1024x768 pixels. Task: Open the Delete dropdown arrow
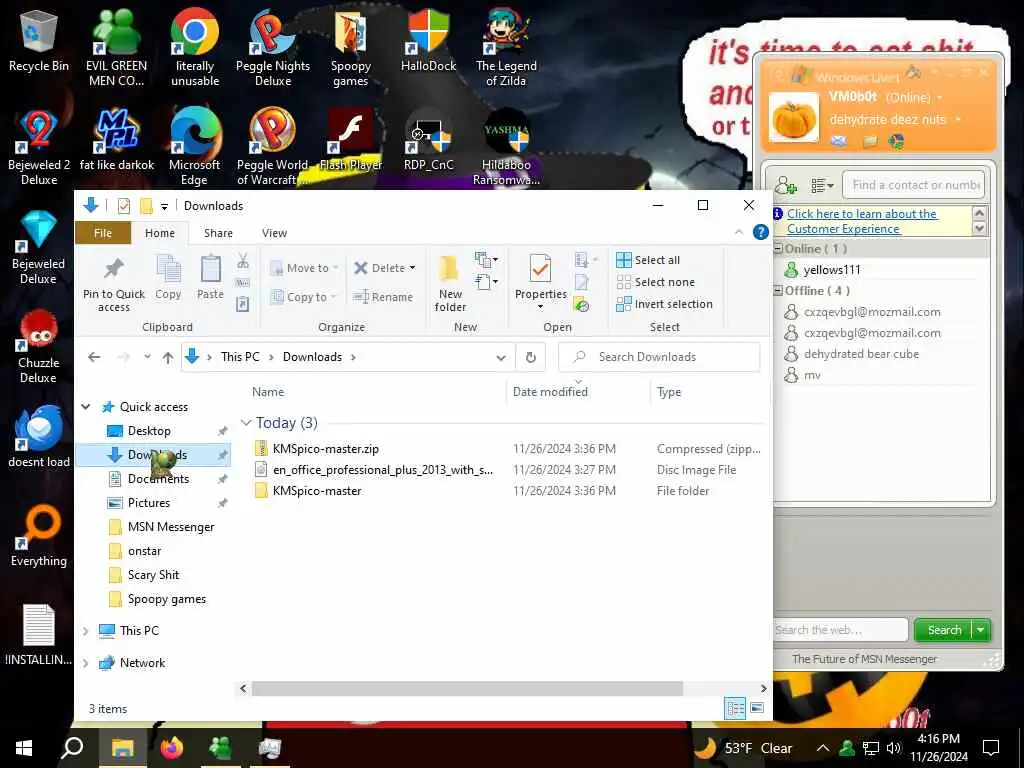(x=412, y=268)
